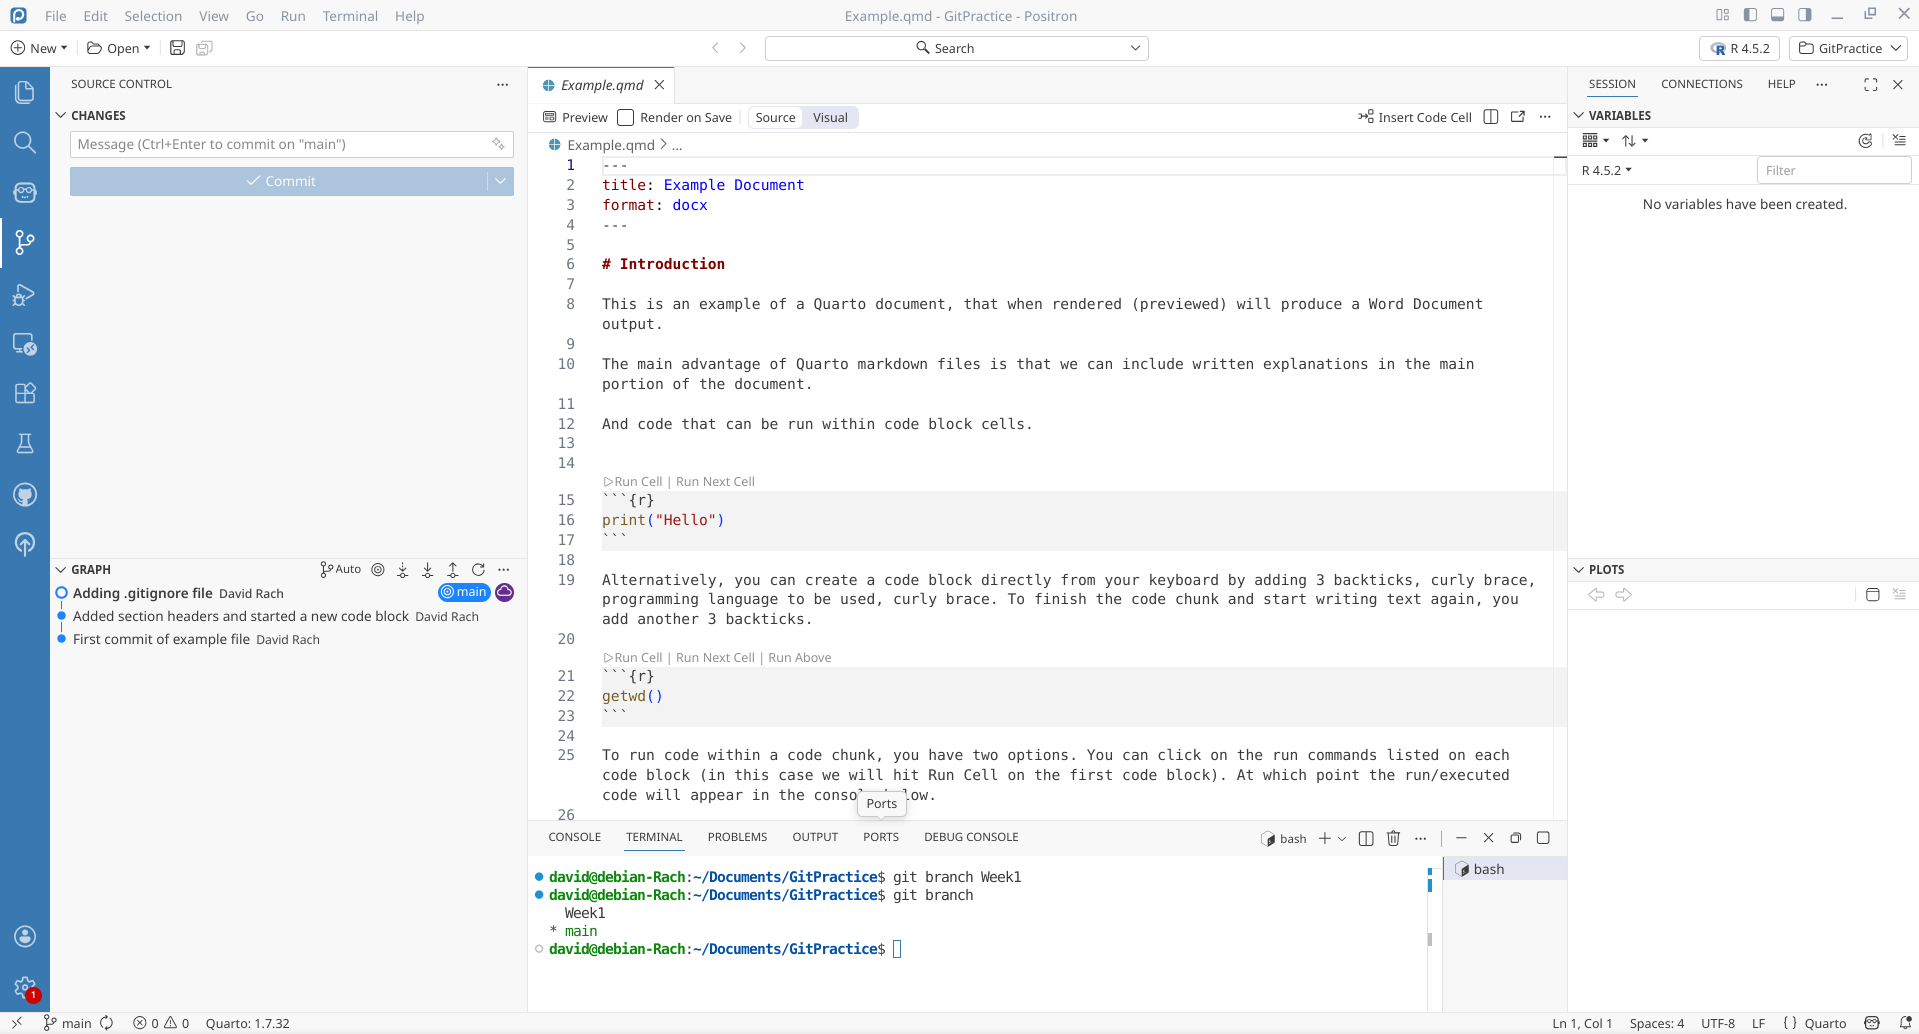Open the Commit button dropdown arrow
1919x1034 pixels.
[x=500, y=181]
